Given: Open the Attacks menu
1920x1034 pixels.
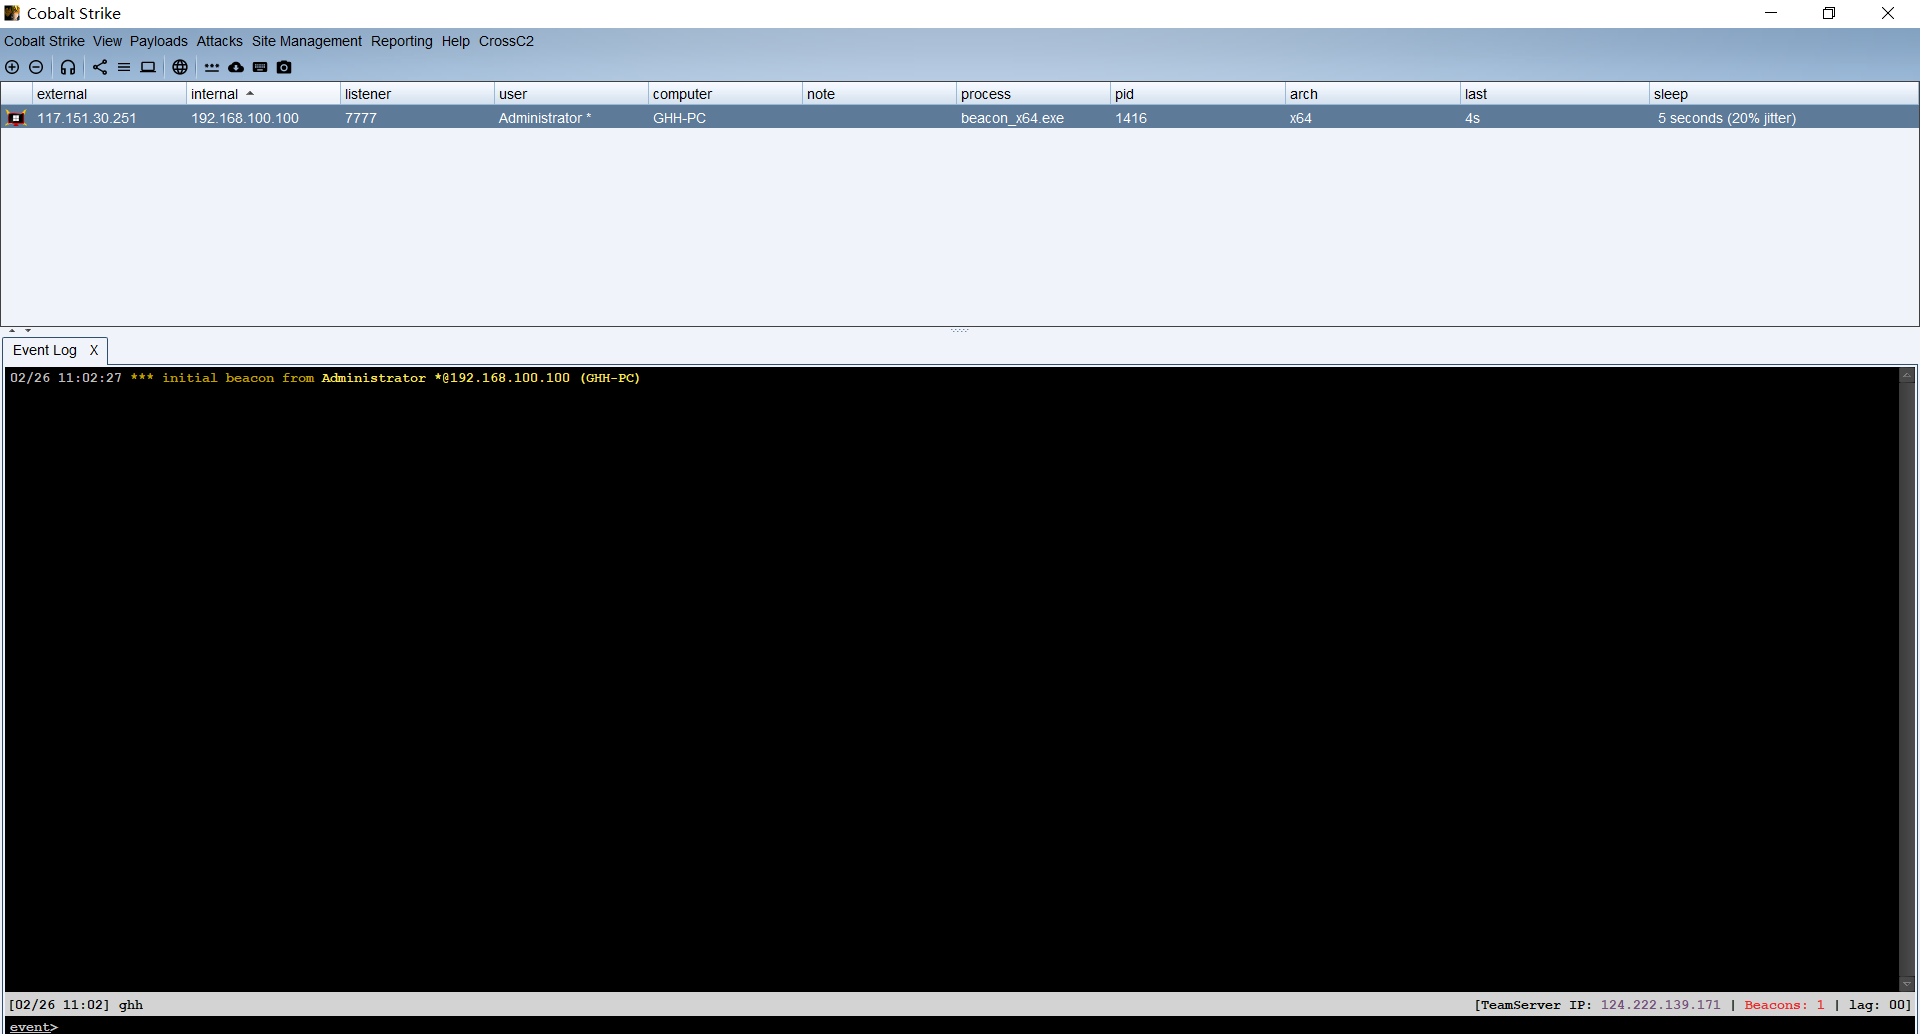Looking at the screenshot, I should pyautogui.click(x=219, y=41).
